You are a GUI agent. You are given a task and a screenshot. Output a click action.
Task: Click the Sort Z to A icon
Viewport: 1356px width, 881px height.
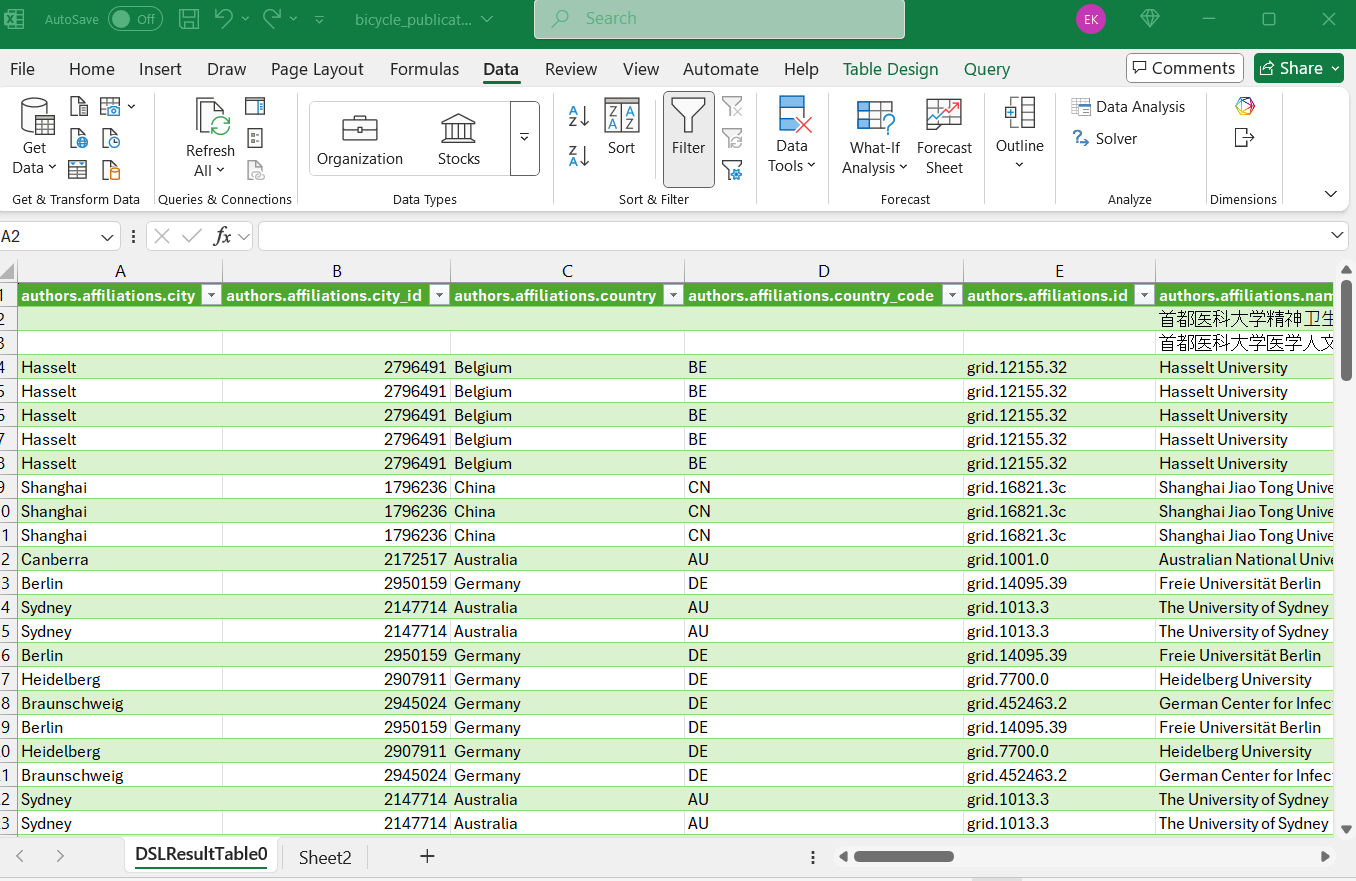(x=578, y=156)
